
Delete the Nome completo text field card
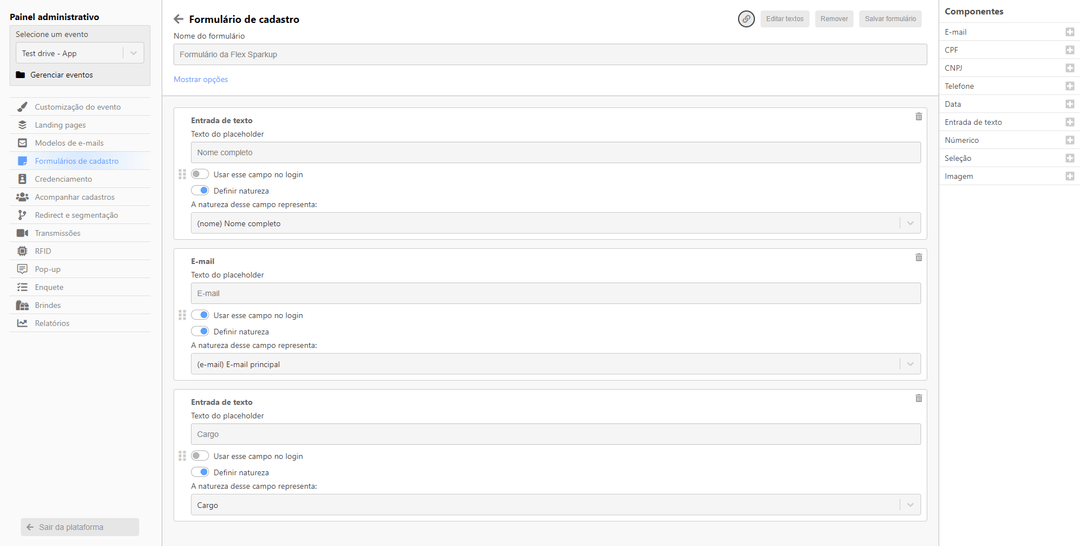click(x=919, y=117)
